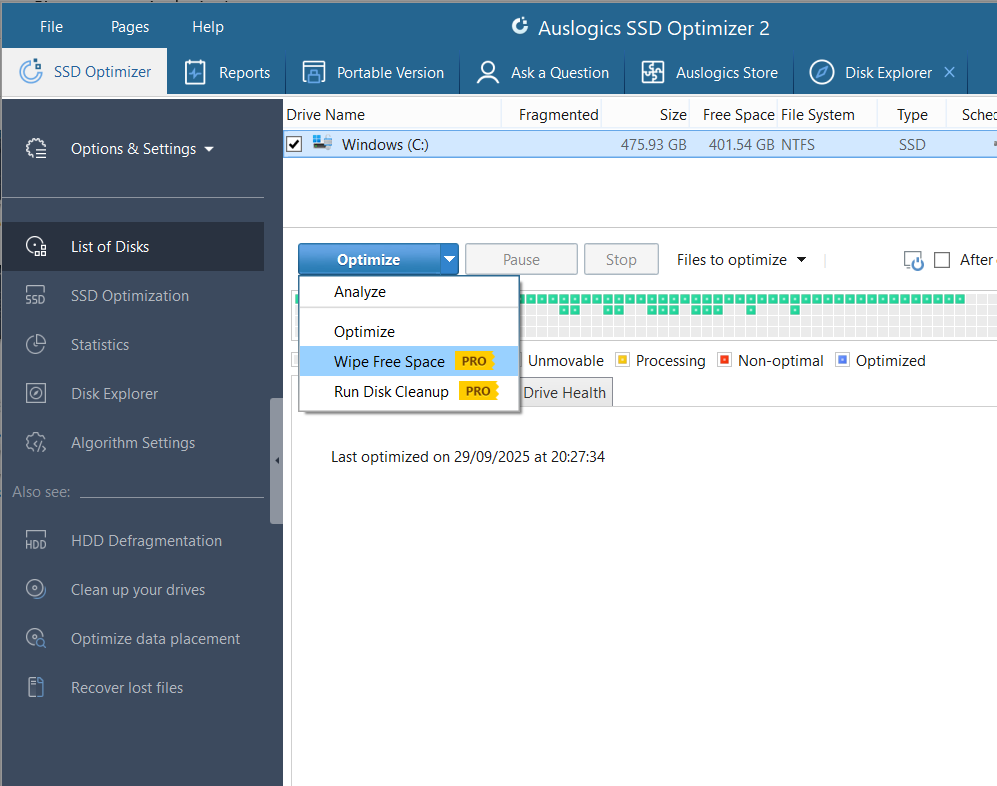Choose Wipe Free Space from menu

pyautogui.click(x=389, y=362)
